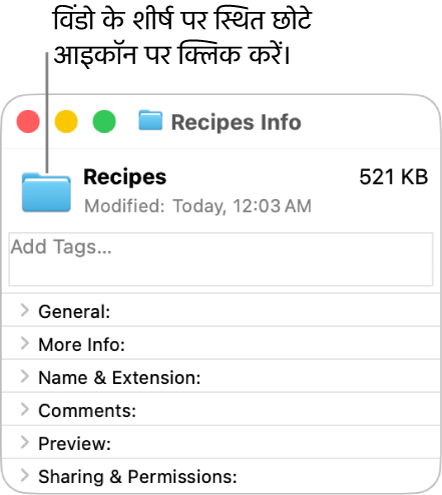The width and height of the screenshot is (442, 495).
Task: Click in the Add Tags field
Action: 221,259
